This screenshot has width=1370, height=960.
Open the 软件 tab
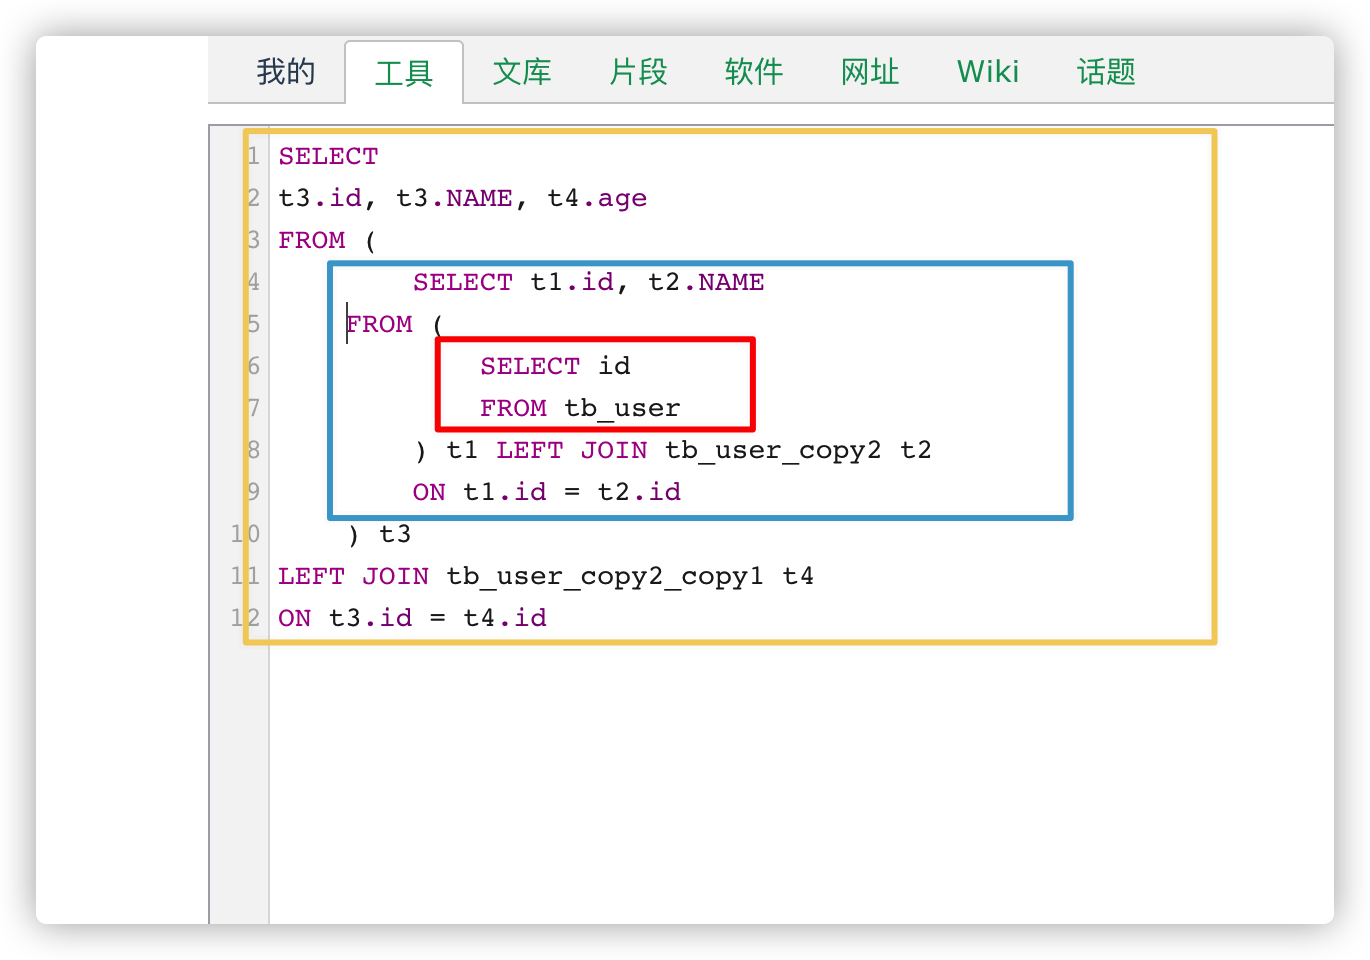click(x=753, y=72)
